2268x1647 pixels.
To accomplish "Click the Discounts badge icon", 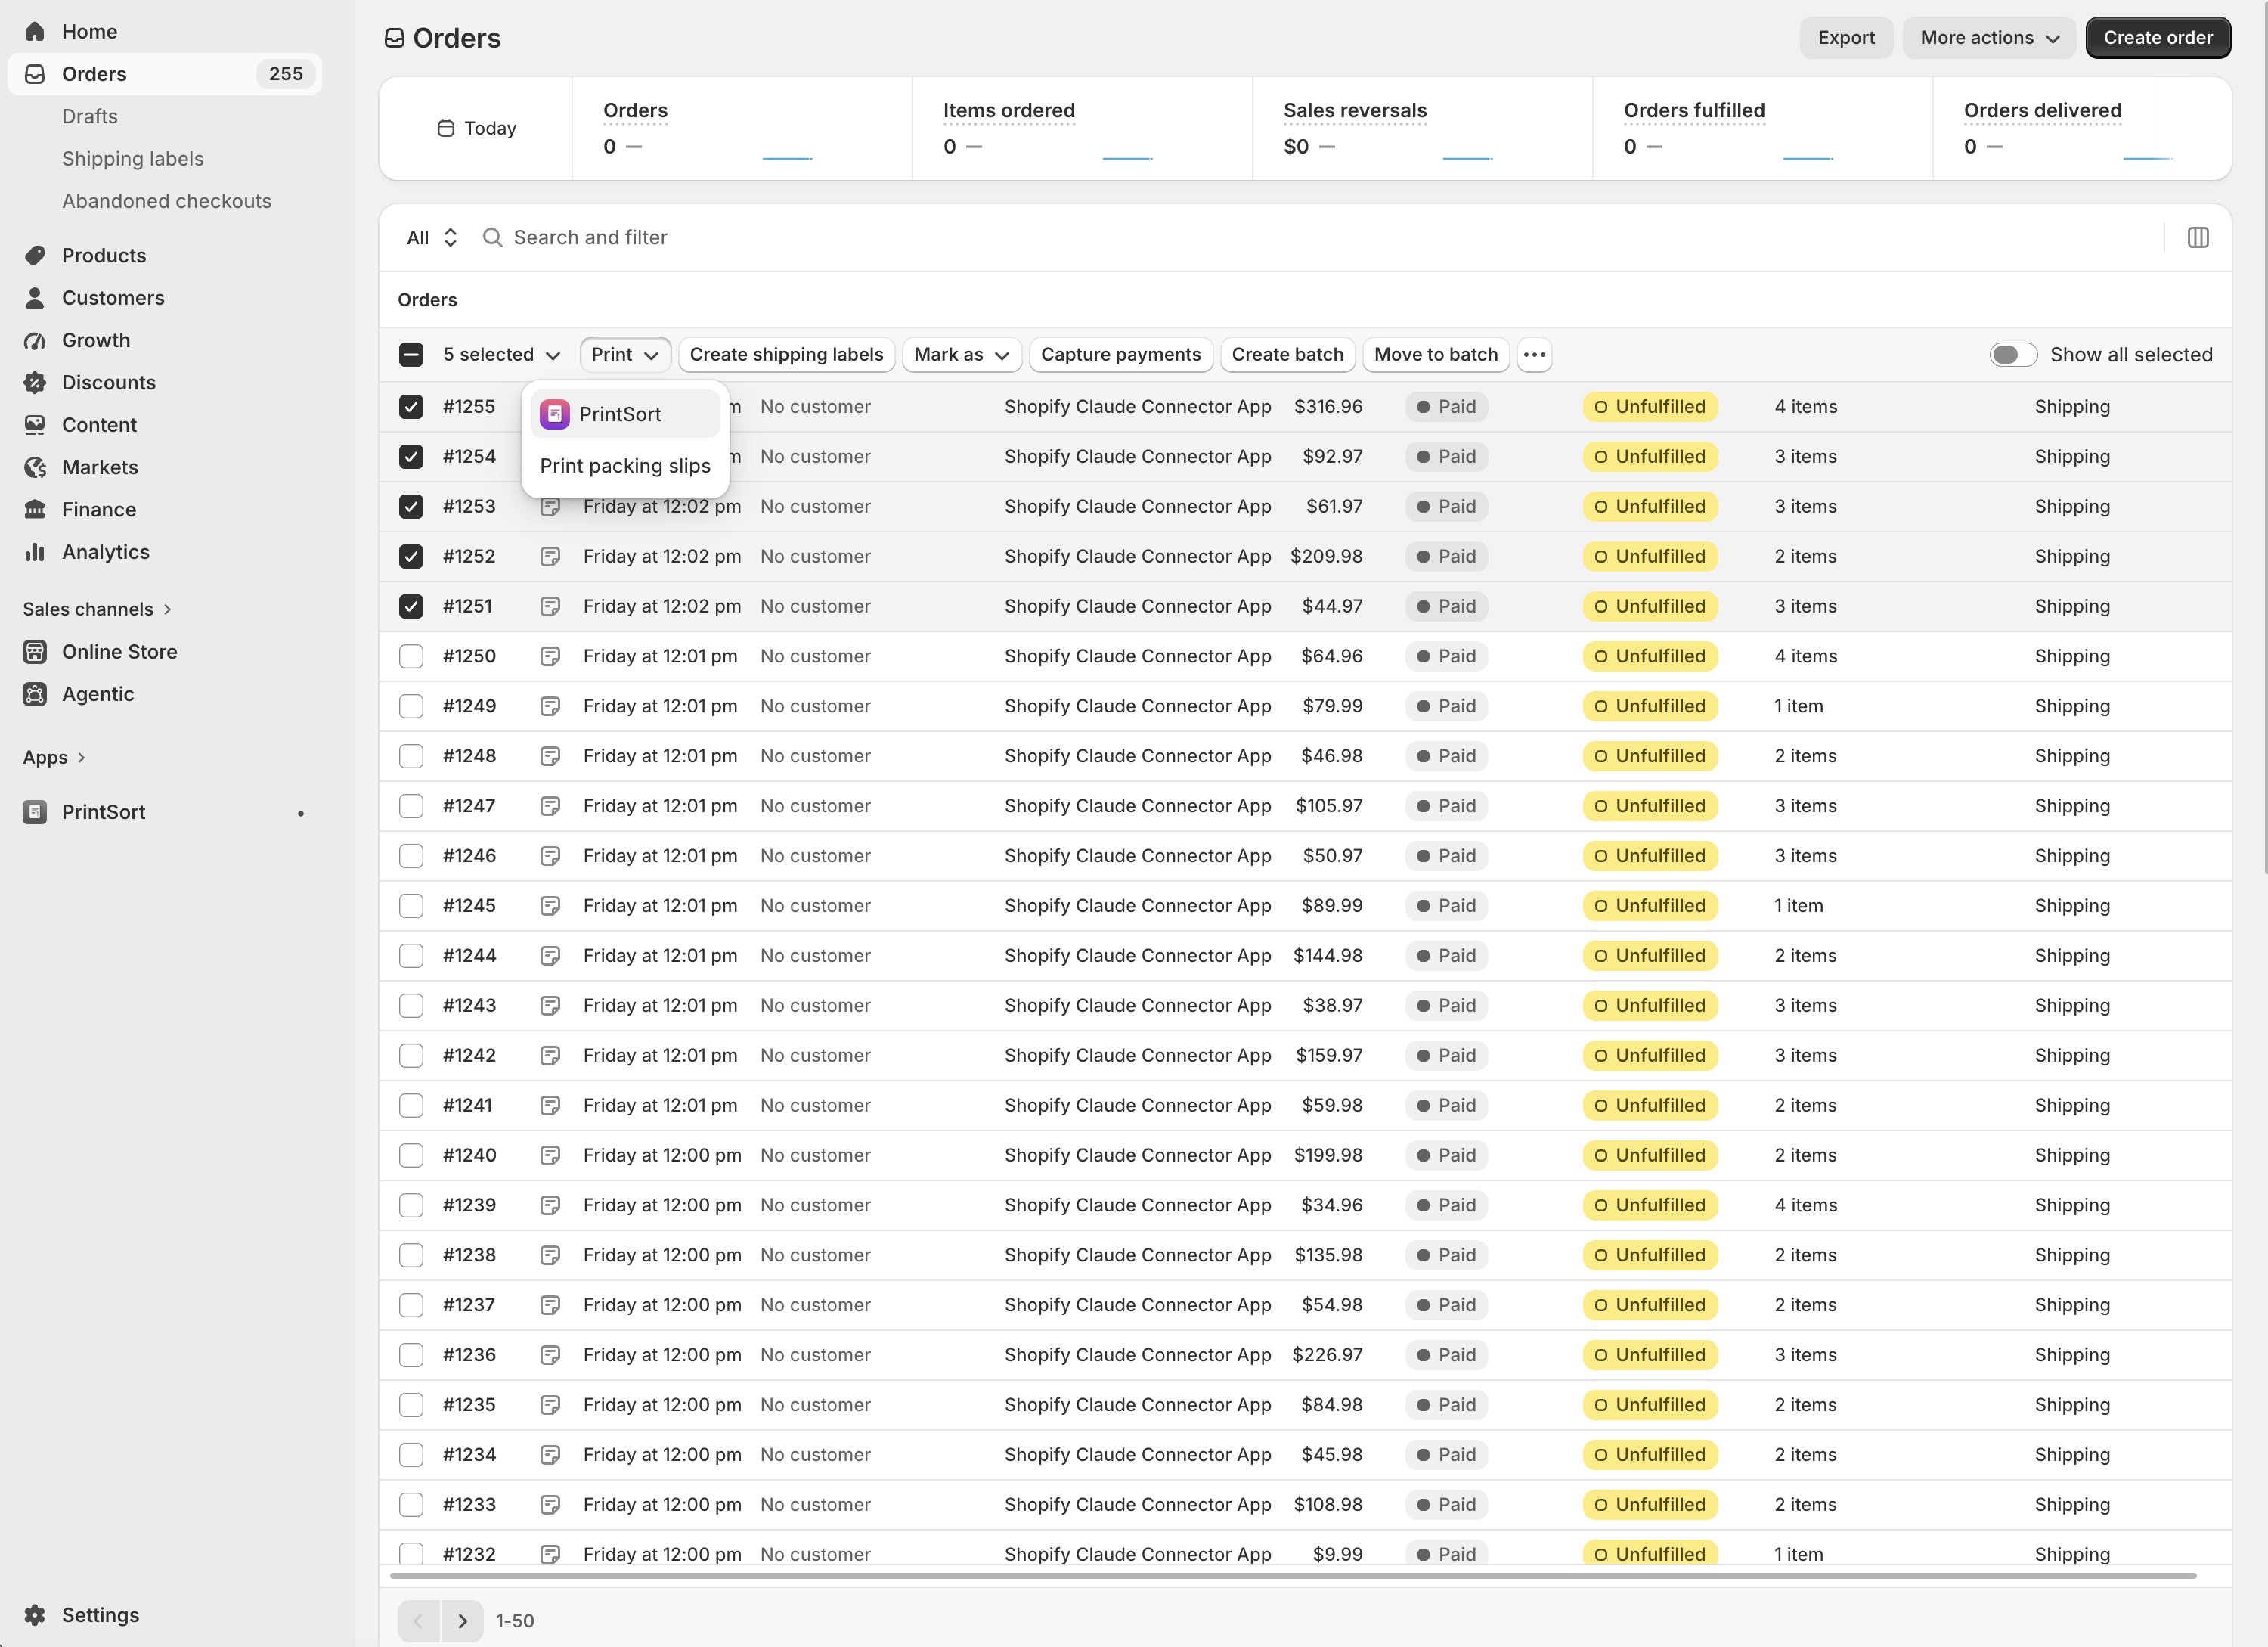I will point(35,382).
